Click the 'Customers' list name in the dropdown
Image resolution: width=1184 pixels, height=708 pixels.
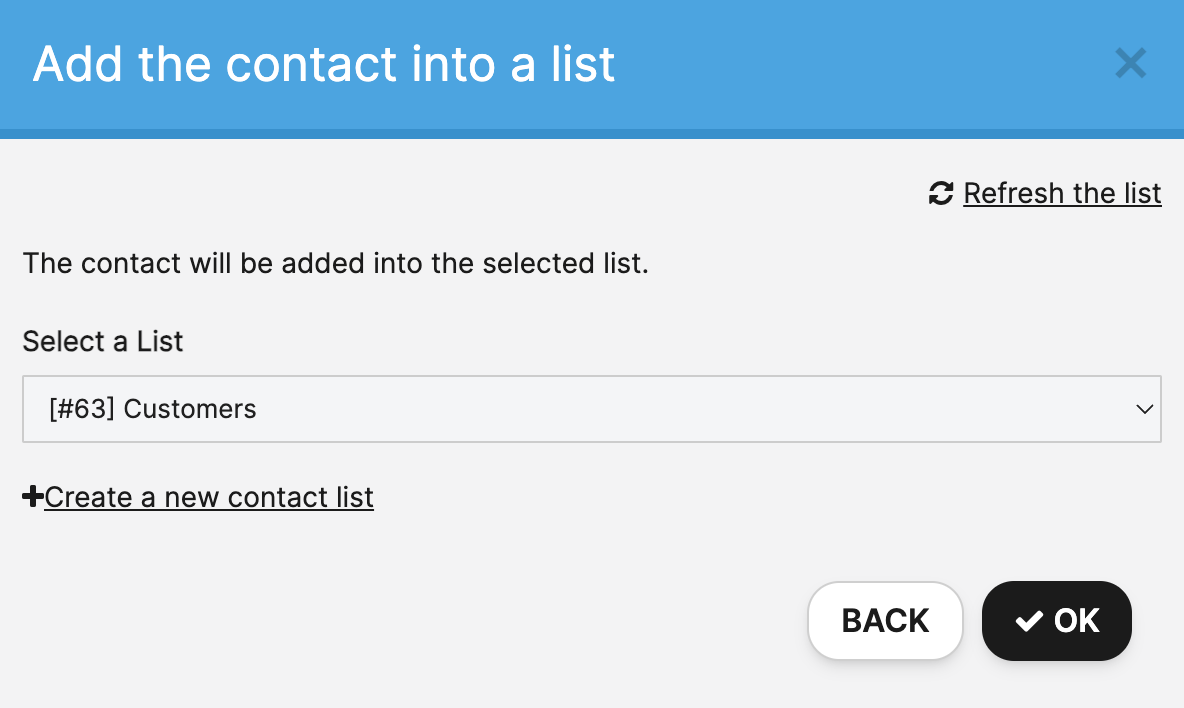190,408
